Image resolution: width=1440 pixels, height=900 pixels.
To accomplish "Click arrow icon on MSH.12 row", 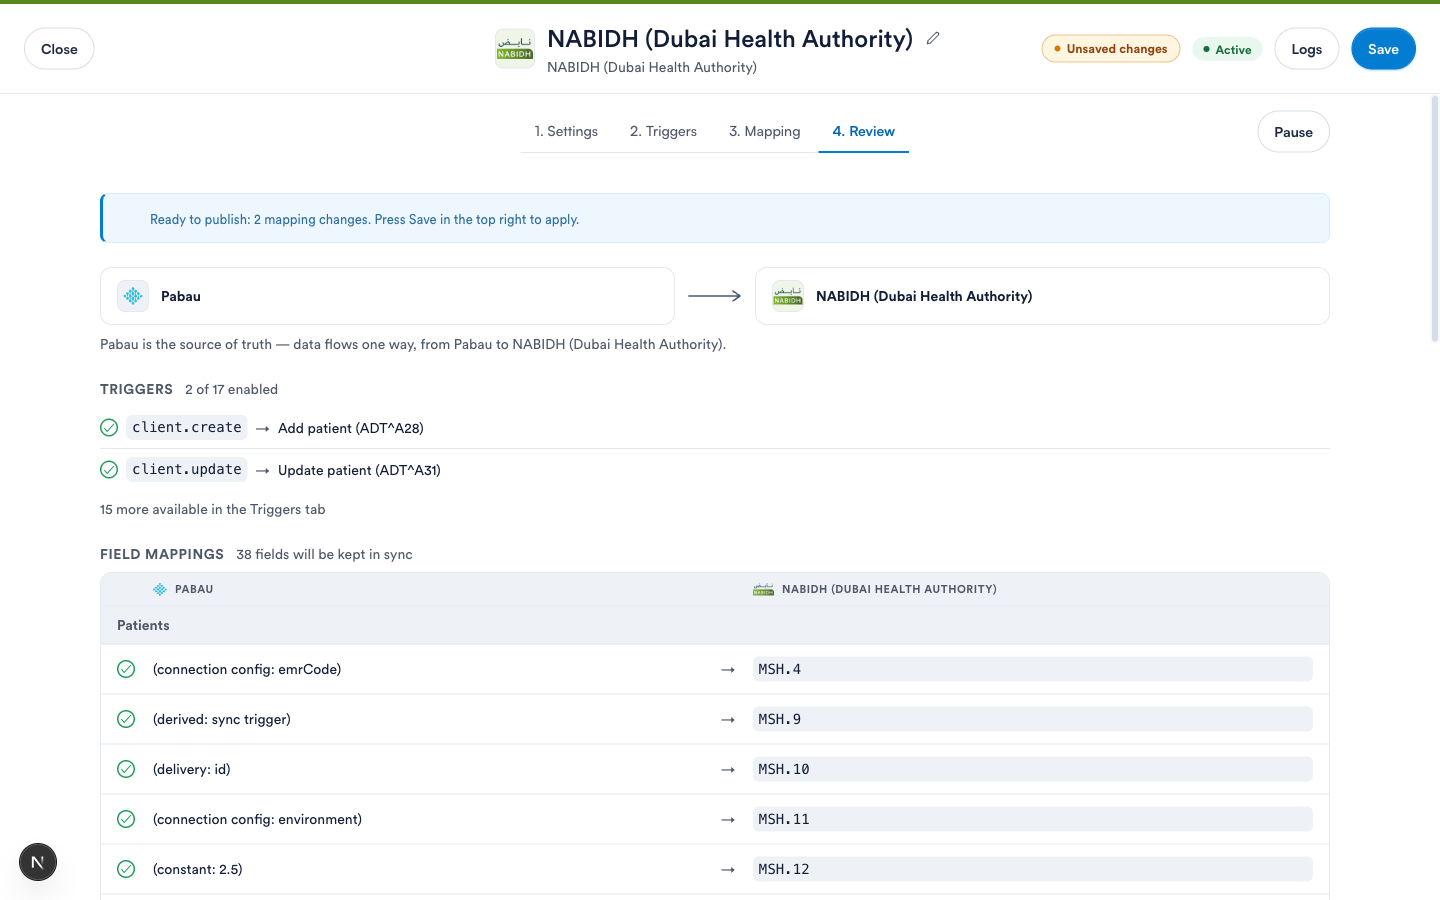I will tap(728, 870).
